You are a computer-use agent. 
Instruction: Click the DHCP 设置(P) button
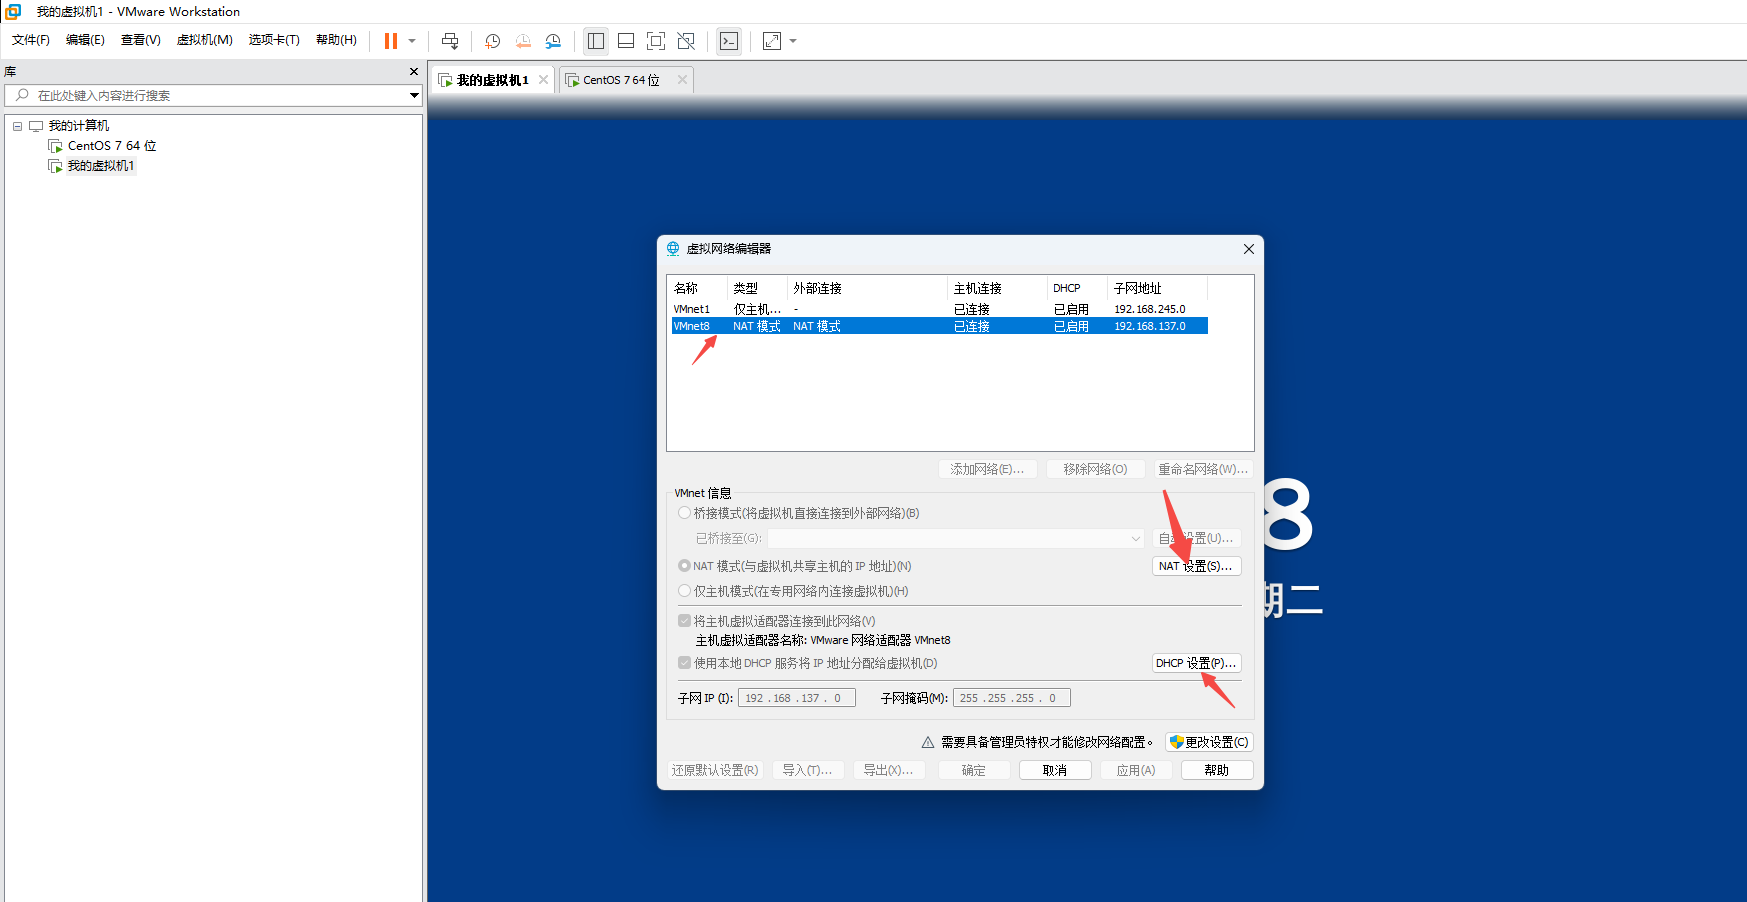click(1196, 662)
